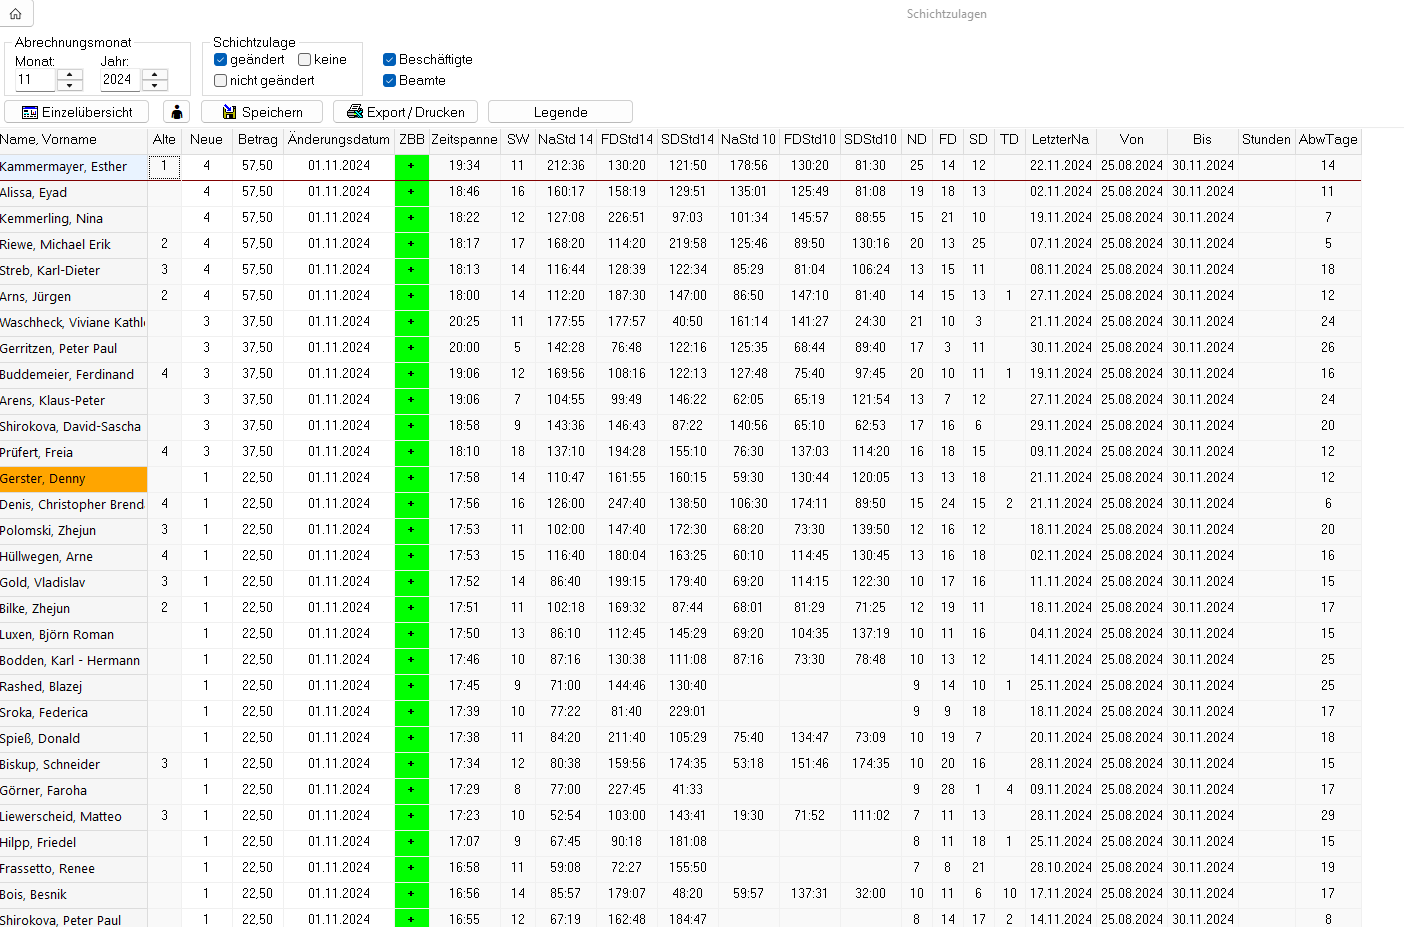Click the green ZBB plus for Sroka, Federica
The image size is (1404, 927).
click(x=411, y=712)
